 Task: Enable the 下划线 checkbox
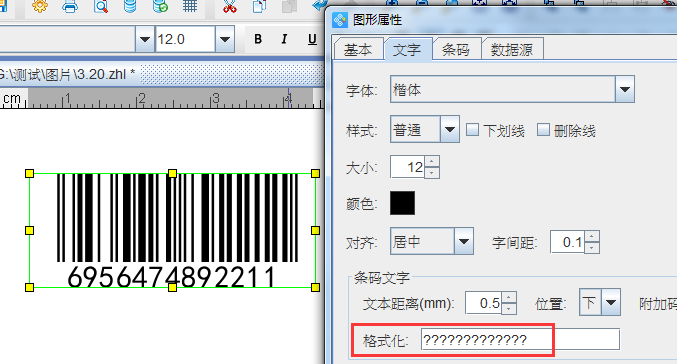(x=472, y=130)
